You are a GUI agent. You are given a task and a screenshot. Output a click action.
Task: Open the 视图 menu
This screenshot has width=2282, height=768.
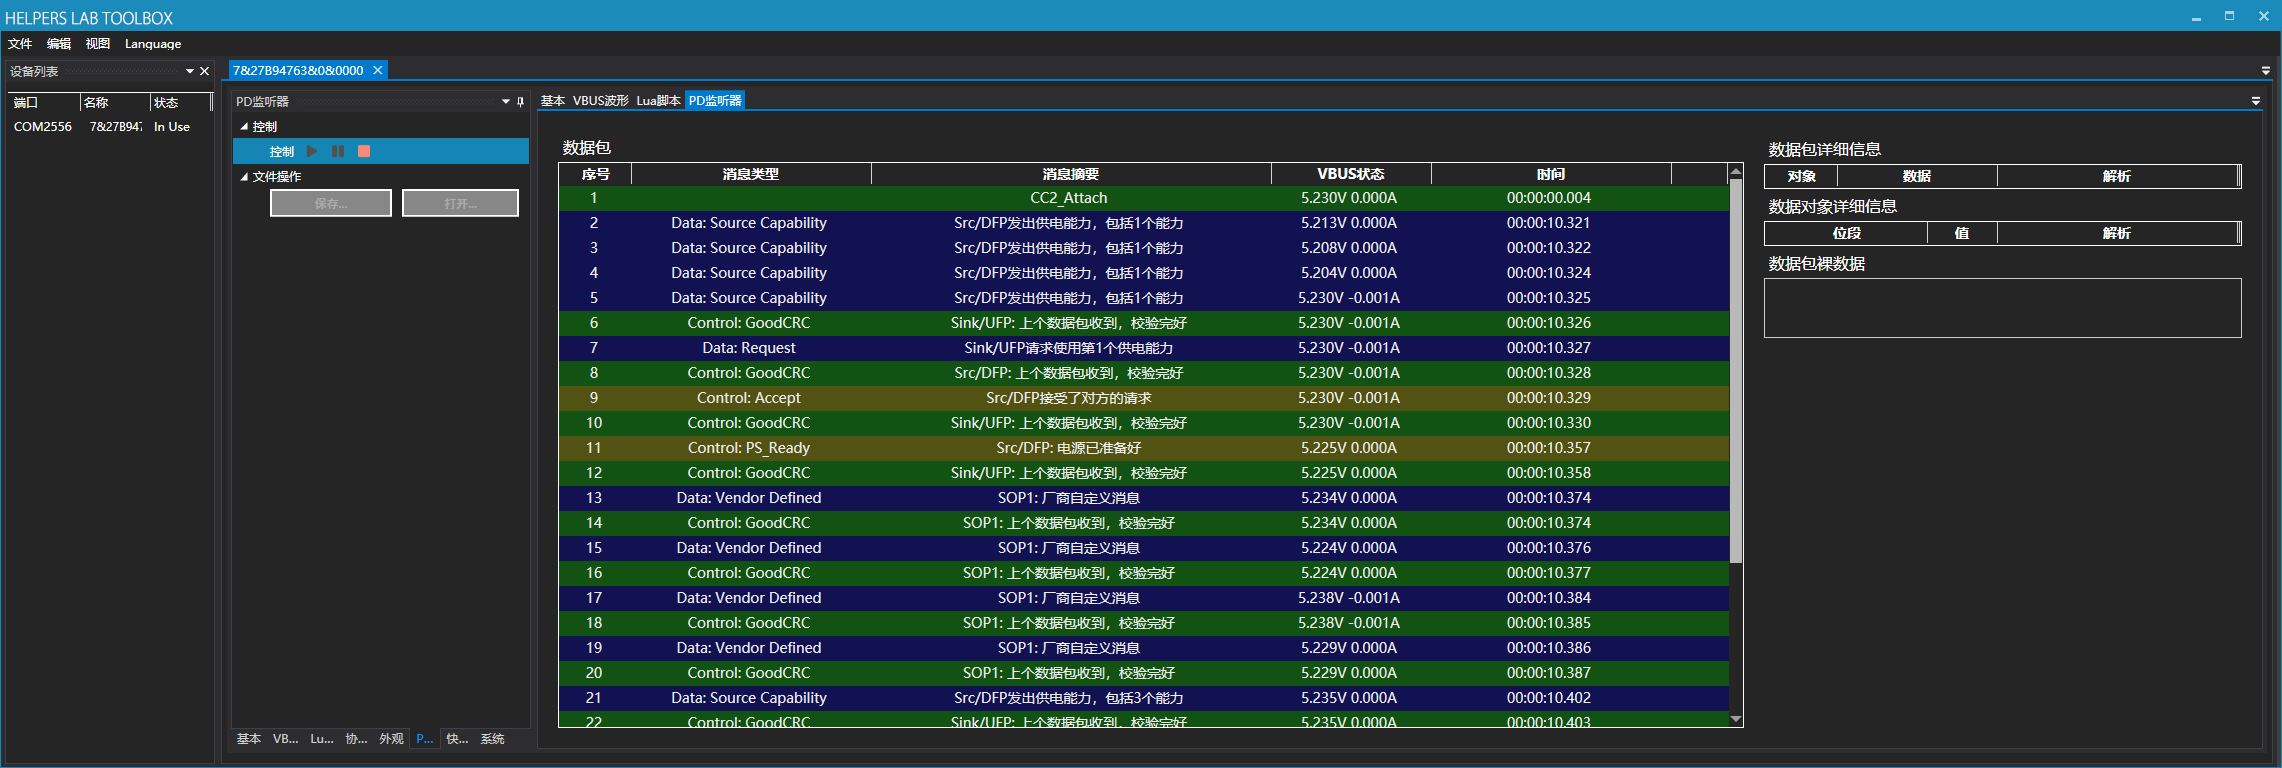[98, 44]
